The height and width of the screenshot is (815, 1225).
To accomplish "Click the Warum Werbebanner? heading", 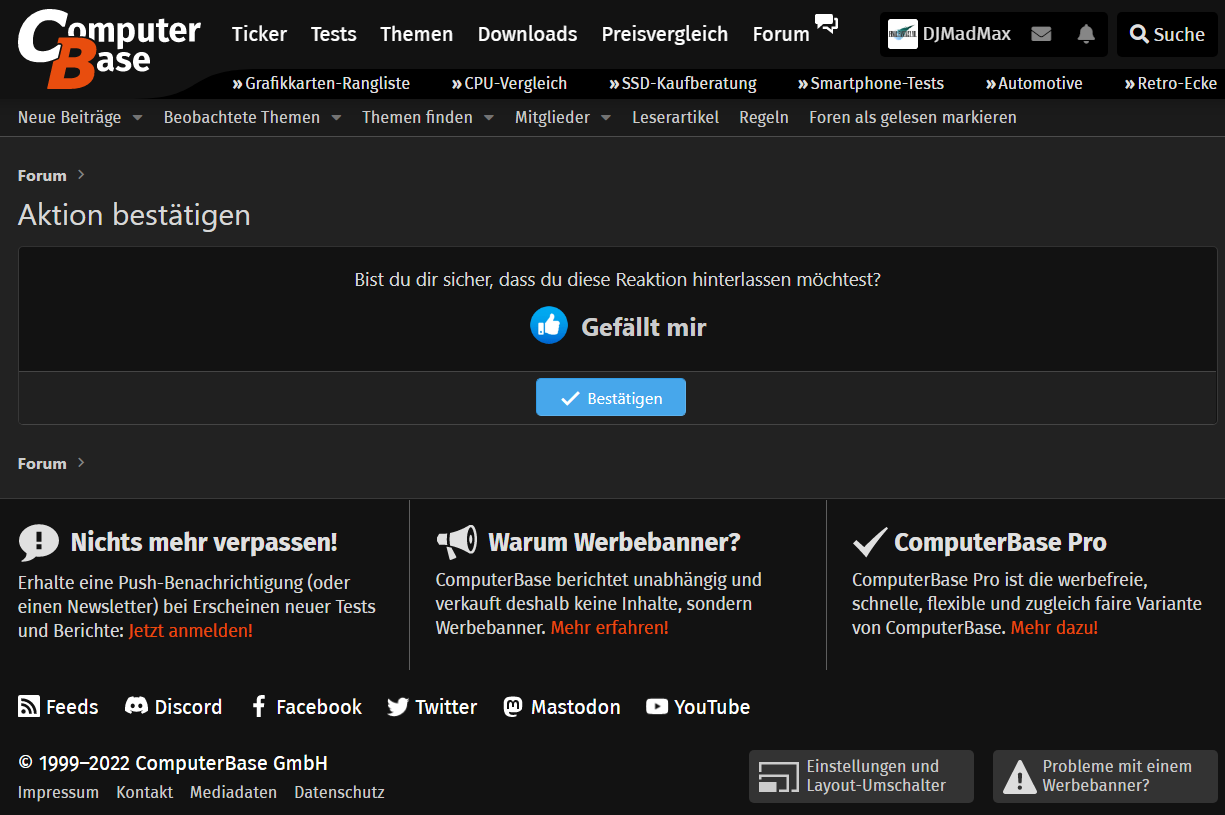I will click(x=614, y=543).
